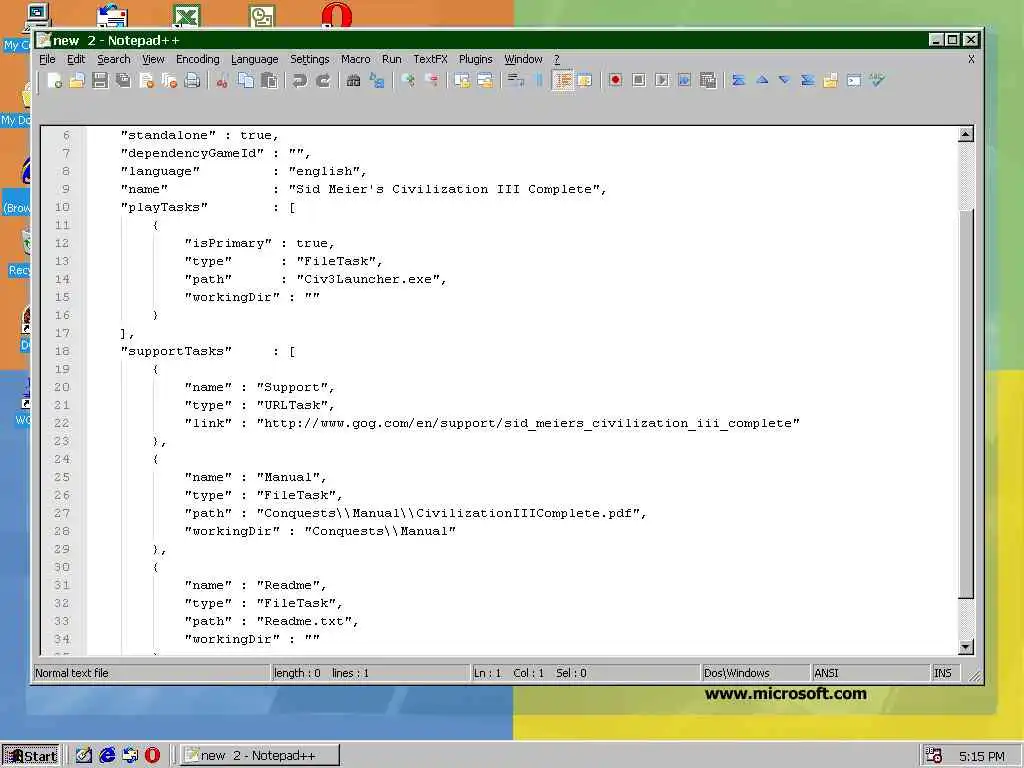Image resolution: width=1024 pixels, height=768 pixels.
Task: Click the Cut scissors icon
Action: tap(223, 80)
